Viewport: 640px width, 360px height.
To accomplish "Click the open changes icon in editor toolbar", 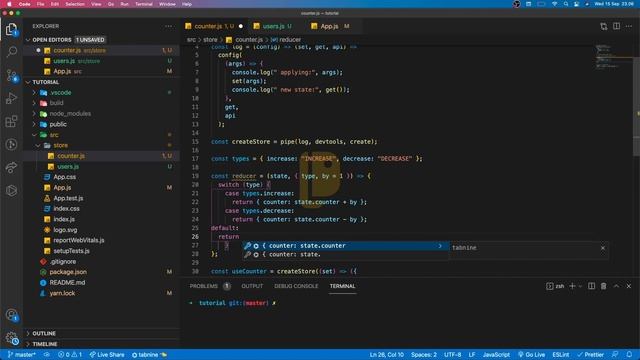I will click(x=604, y=27).
